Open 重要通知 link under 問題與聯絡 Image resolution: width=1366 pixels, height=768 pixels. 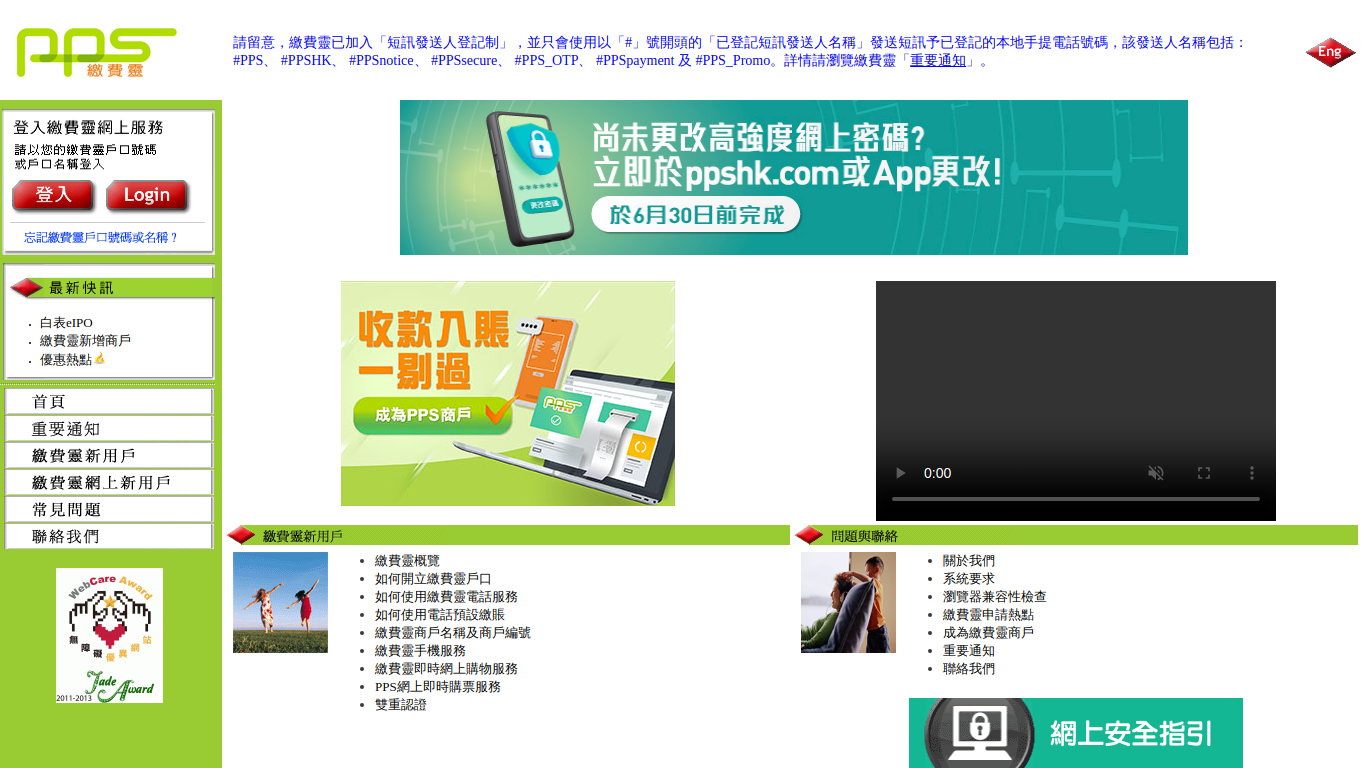tap(969, 651)
